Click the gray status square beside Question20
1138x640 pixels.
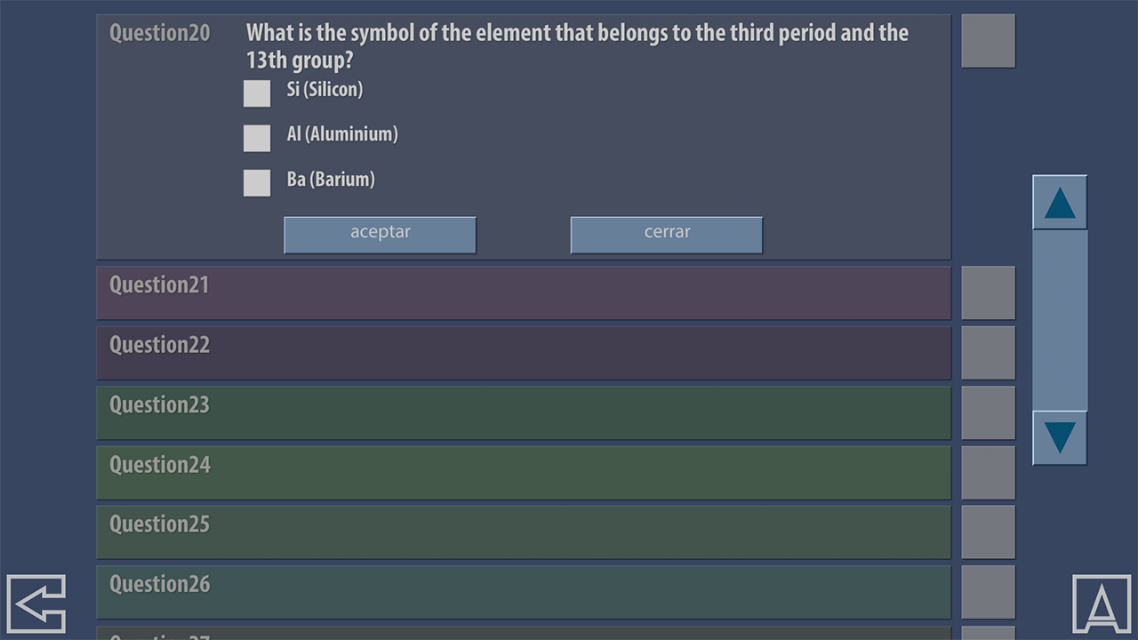[988, 41]
